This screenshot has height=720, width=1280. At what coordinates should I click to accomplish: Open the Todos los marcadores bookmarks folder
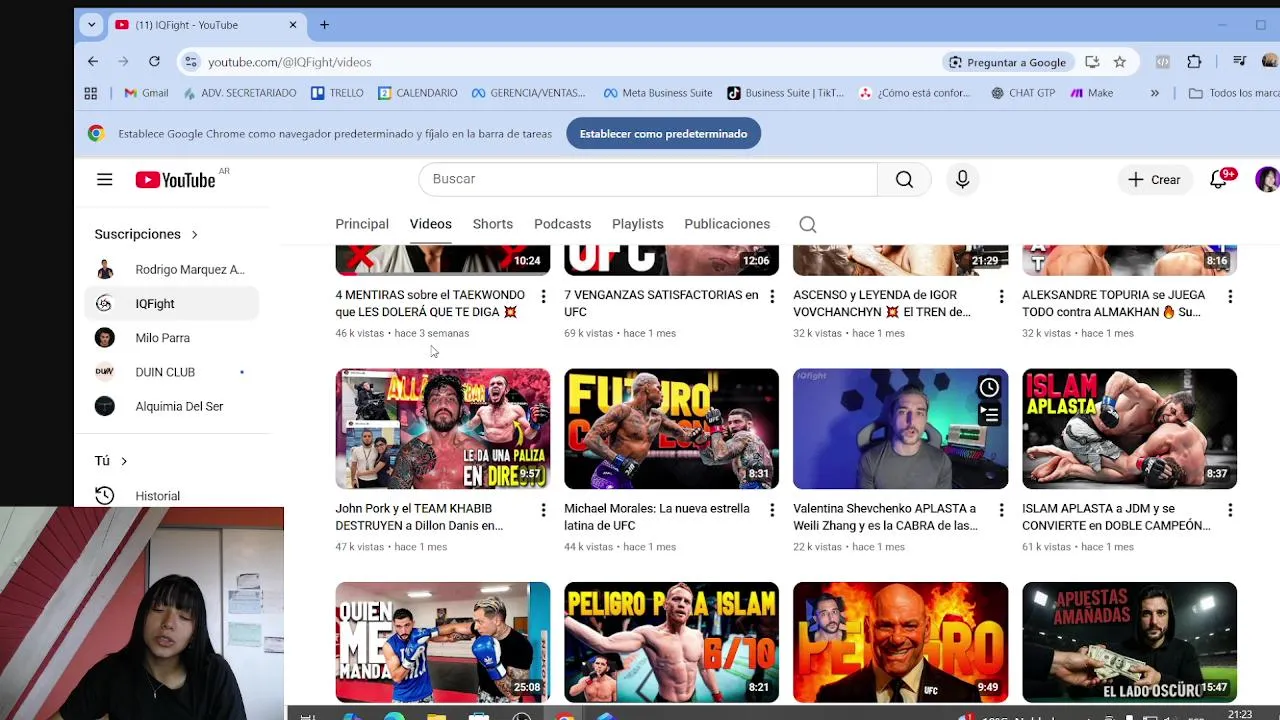(1234, 93)
